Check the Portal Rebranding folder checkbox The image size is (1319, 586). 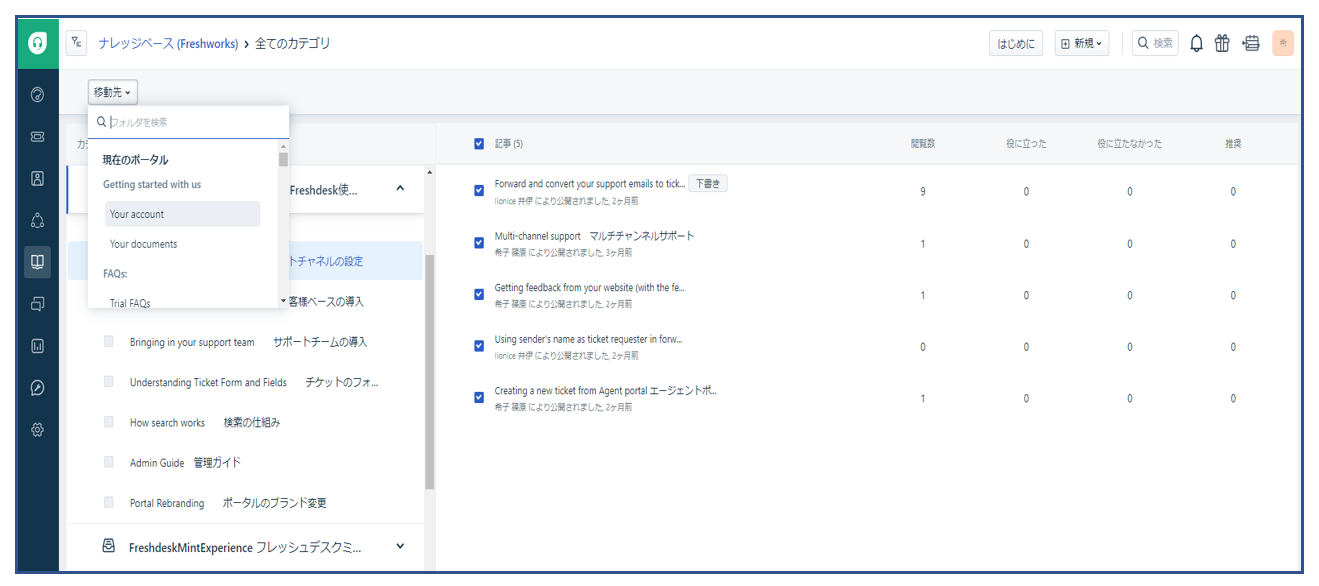pyautogui.click(x=109, y=503)
